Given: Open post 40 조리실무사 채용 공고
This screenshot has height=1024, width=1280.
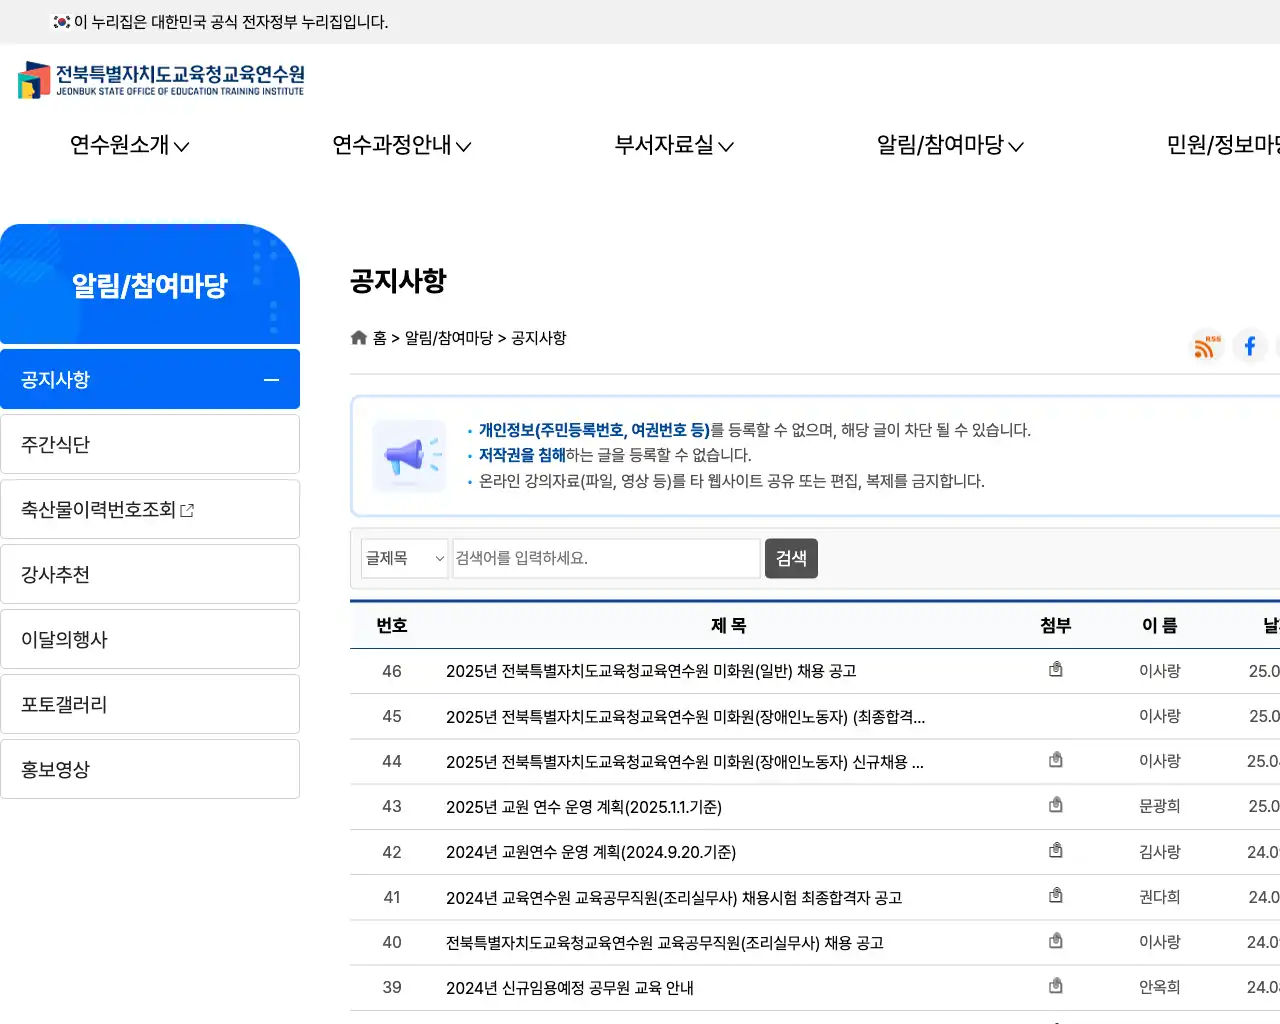Looking at the screenshot, I should pos(665,942).
